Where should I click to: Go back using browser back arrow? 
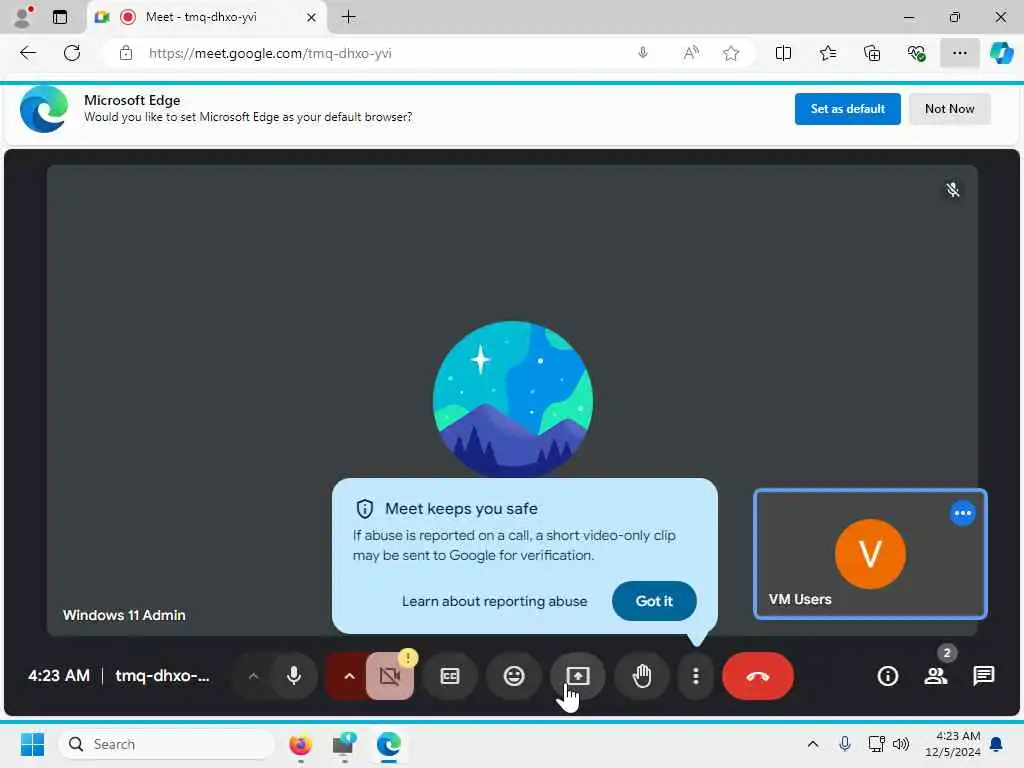(x=28, y=53)
